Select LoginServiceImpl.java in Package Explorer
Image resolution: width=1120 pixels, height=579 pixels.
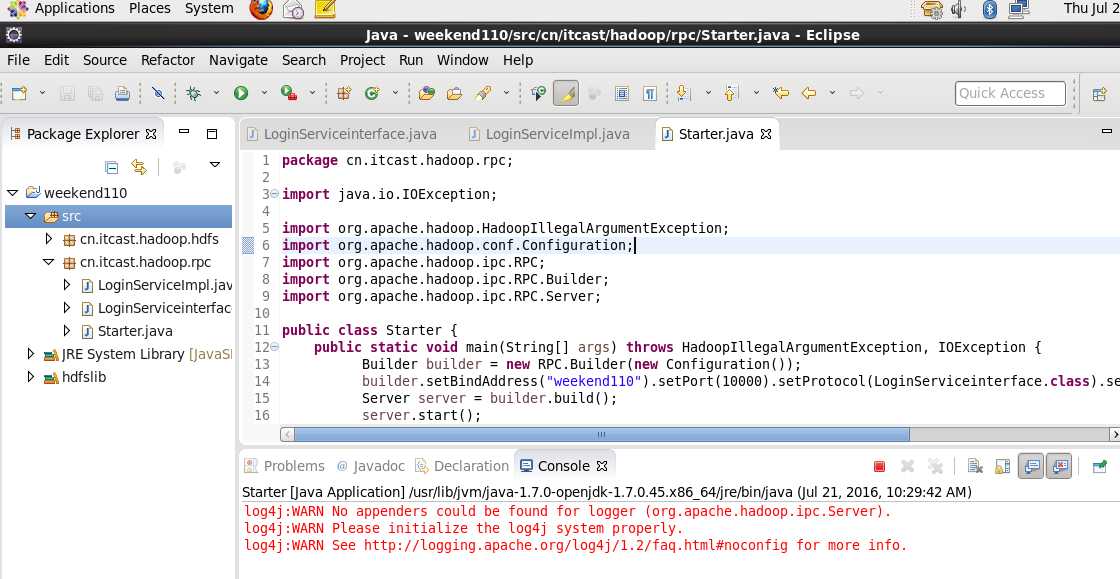point(164,286)
